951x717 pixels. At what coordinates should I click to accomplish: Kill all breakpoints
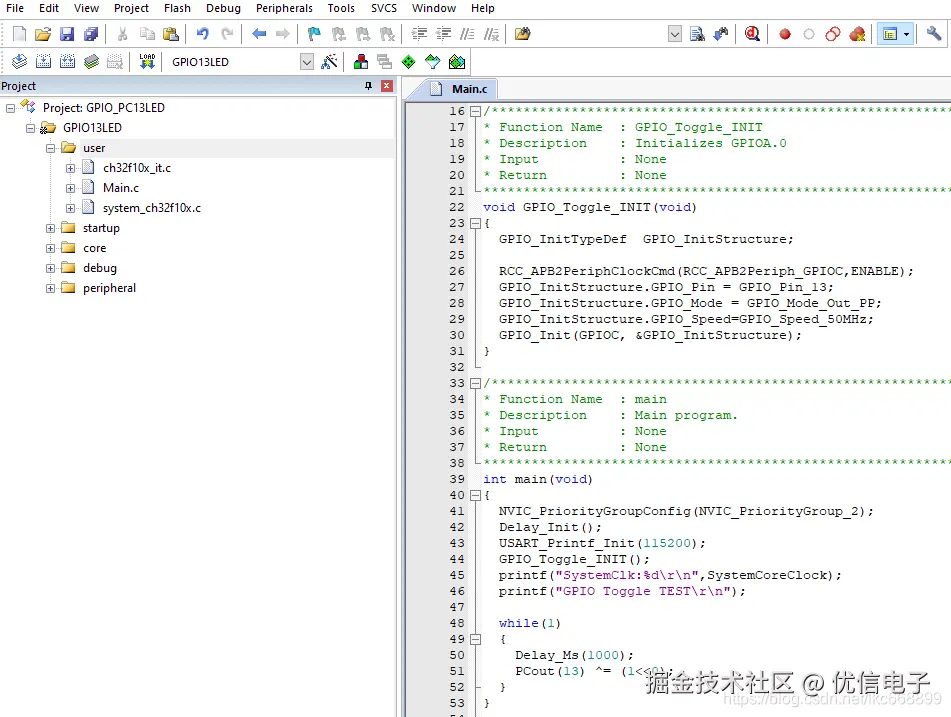[x=857, y=34]
